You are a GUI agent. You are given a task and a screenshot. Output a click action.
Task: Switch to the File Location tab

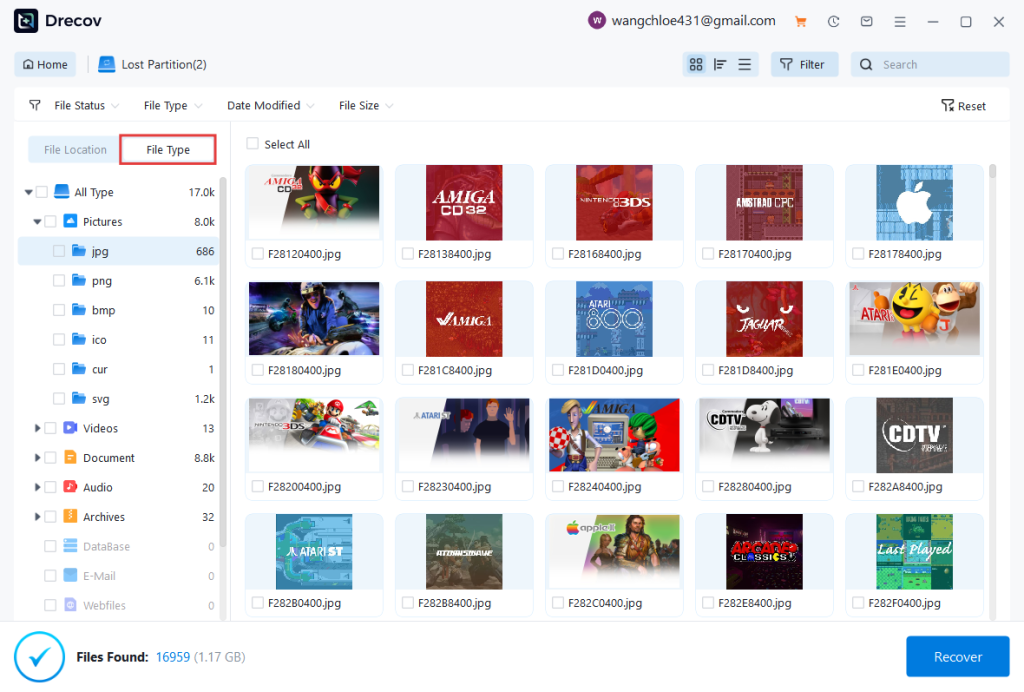pos(75,150)
